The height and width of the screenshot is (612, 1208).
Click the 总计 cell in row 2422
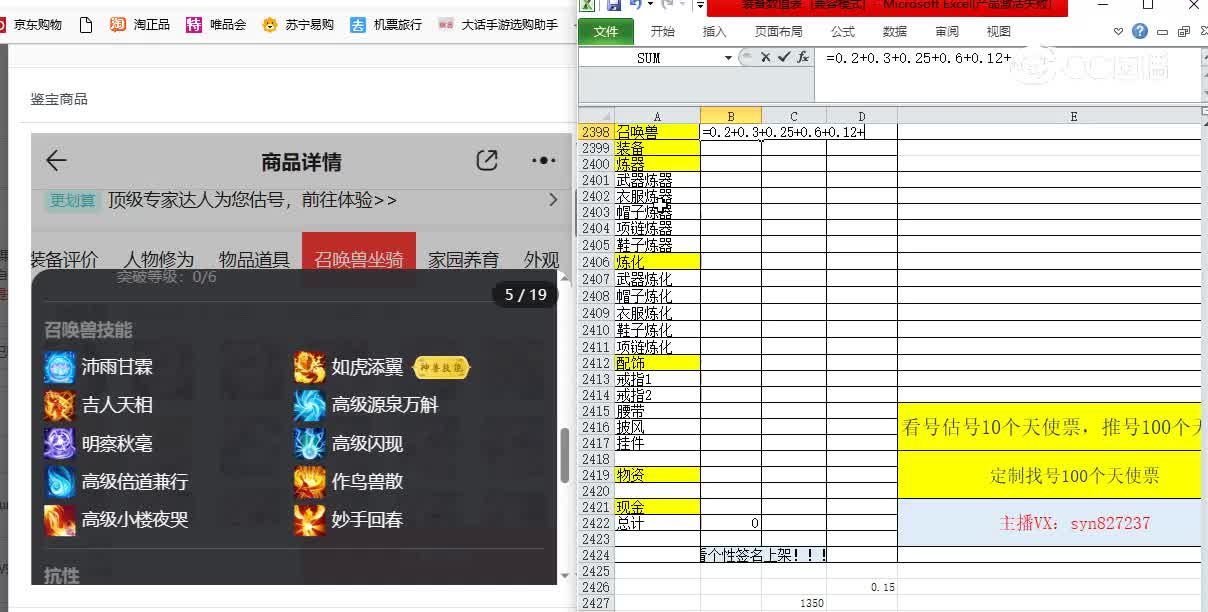tap(657, 523)
